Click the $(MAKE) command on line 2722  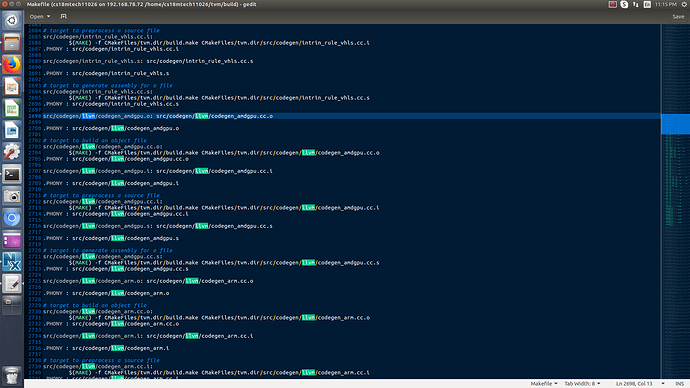(224, 263)
